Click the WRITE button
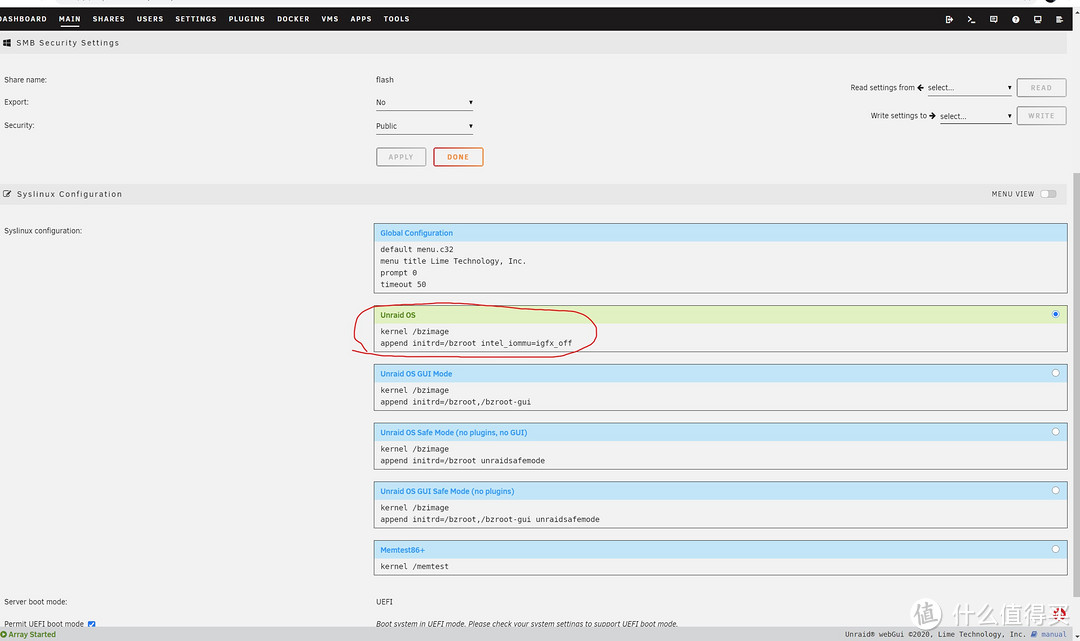Image resolution: width=1080 pixels, height=641 pixels. 1041,116
